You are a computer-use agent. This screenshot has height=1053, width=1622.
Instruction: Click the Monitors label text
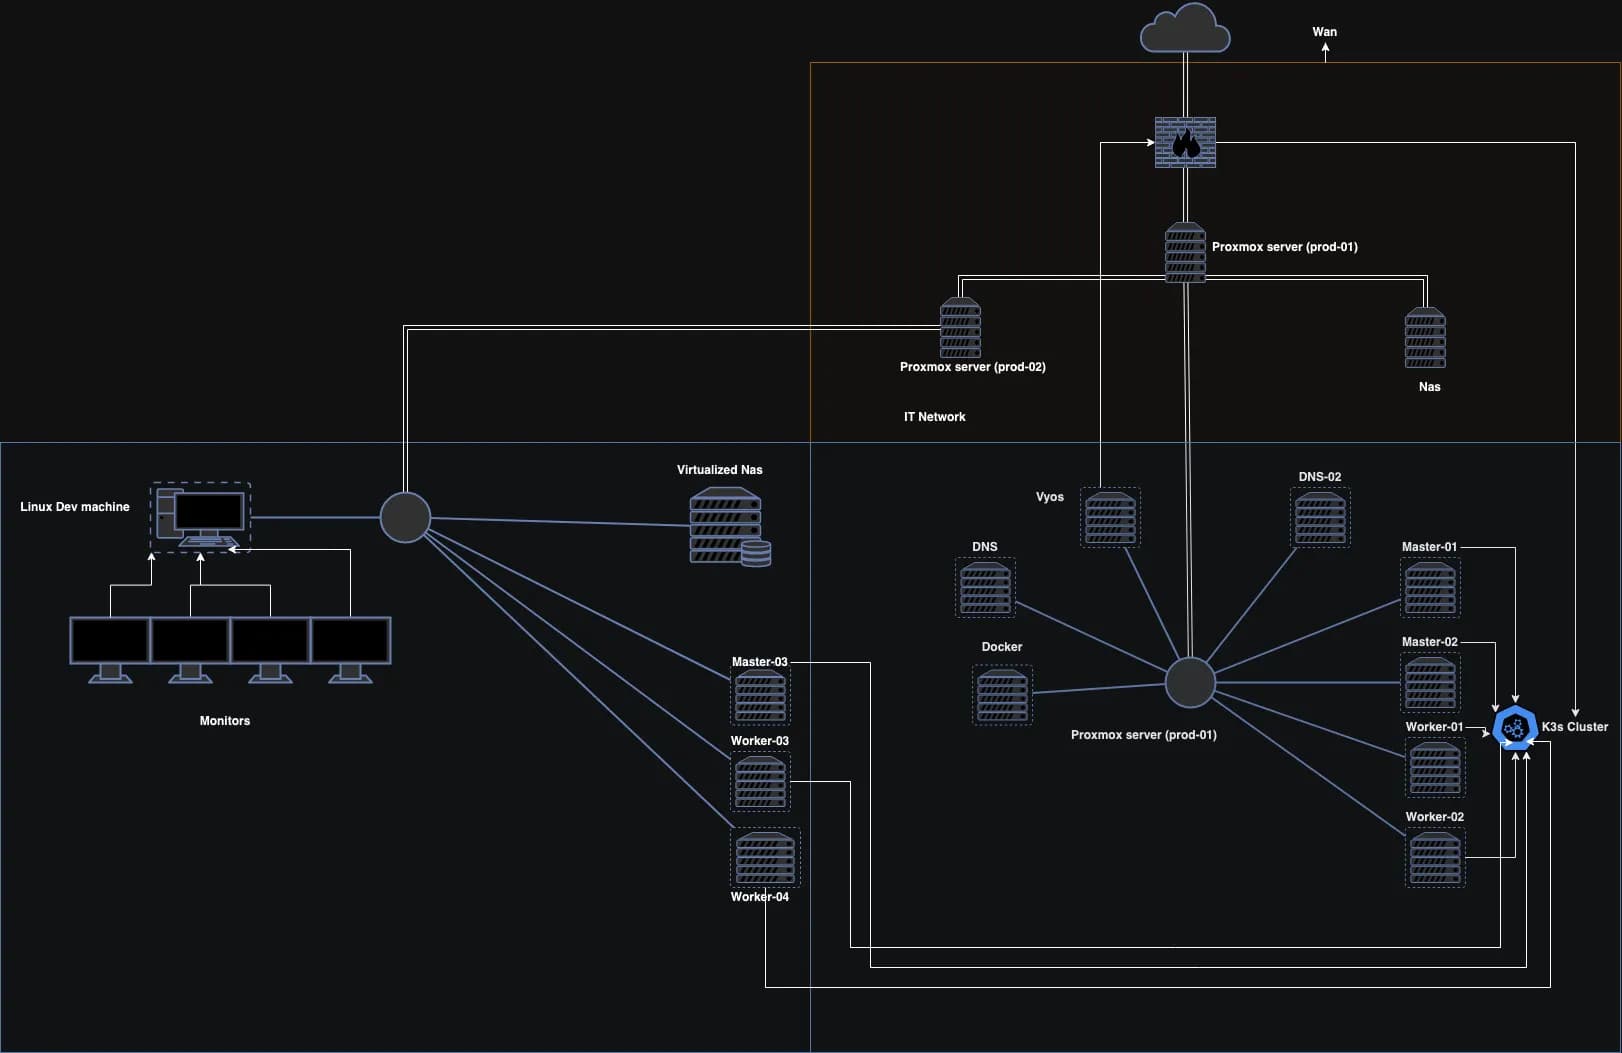(x=224, y=721)
